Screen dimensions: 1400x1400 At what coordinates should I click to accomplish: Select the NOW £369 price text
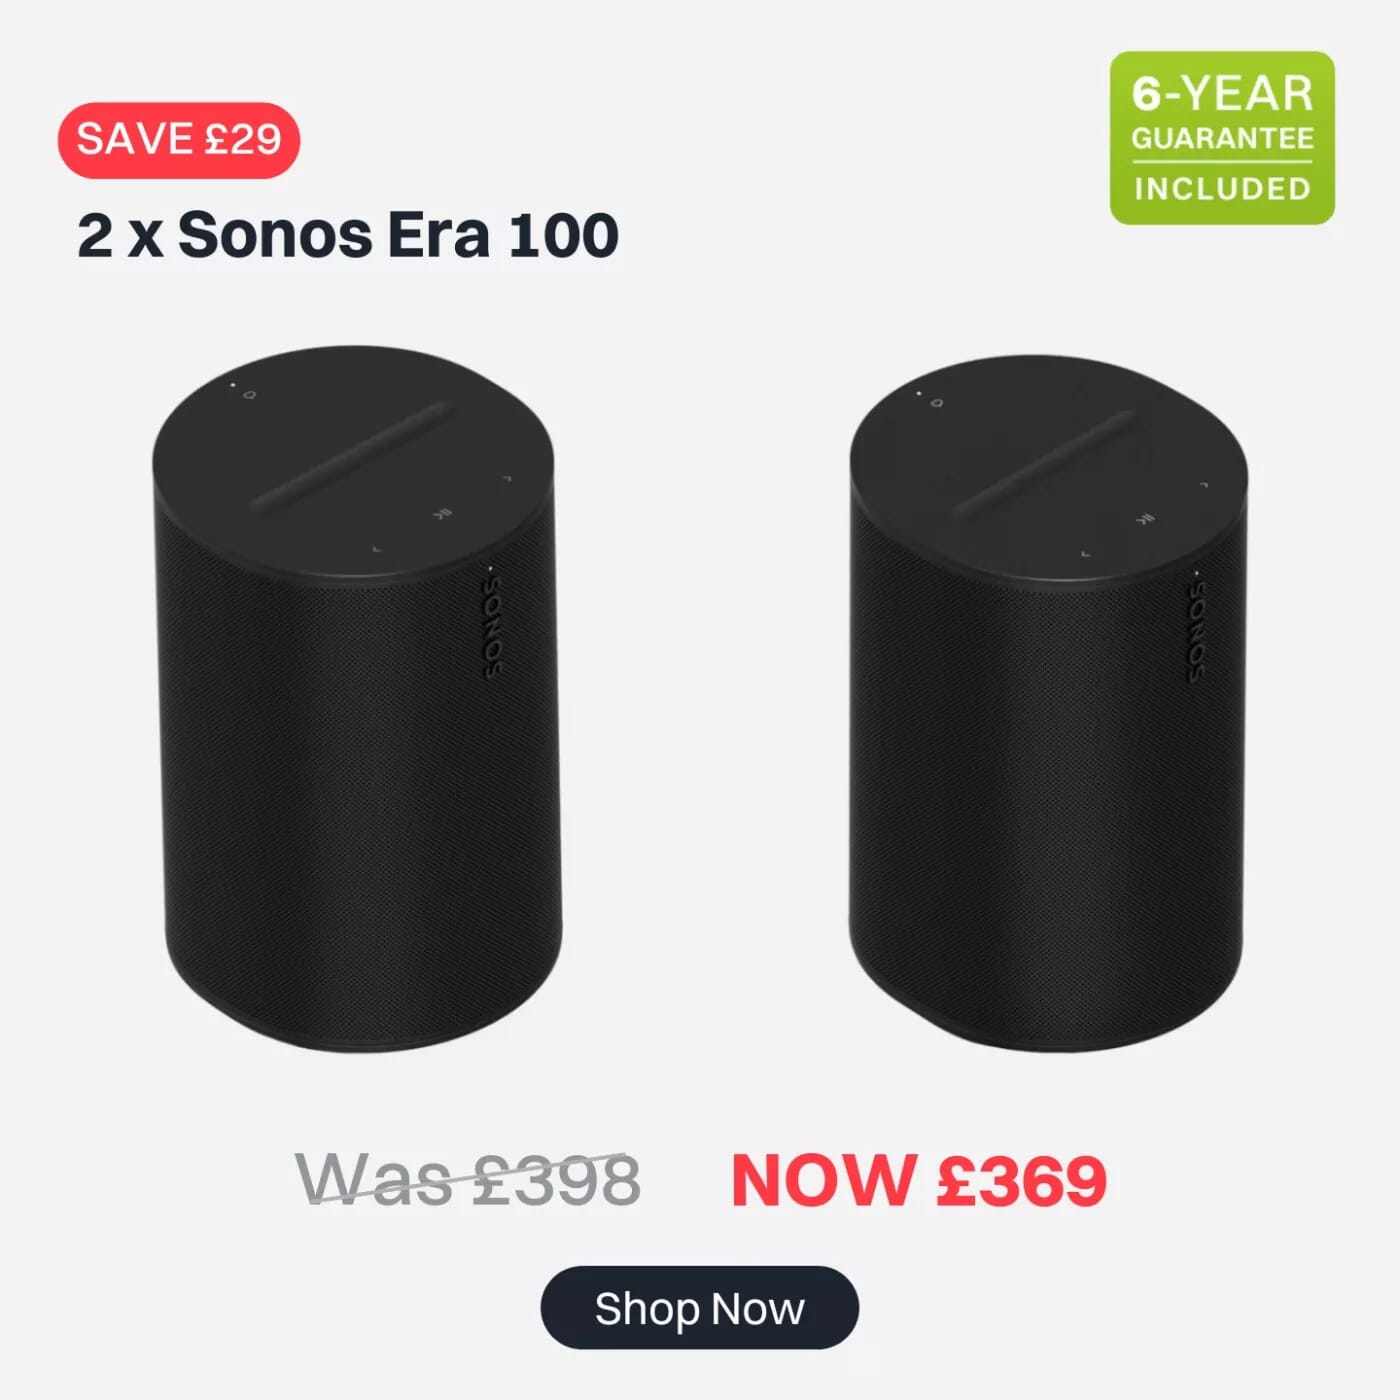coord(919,1181)
